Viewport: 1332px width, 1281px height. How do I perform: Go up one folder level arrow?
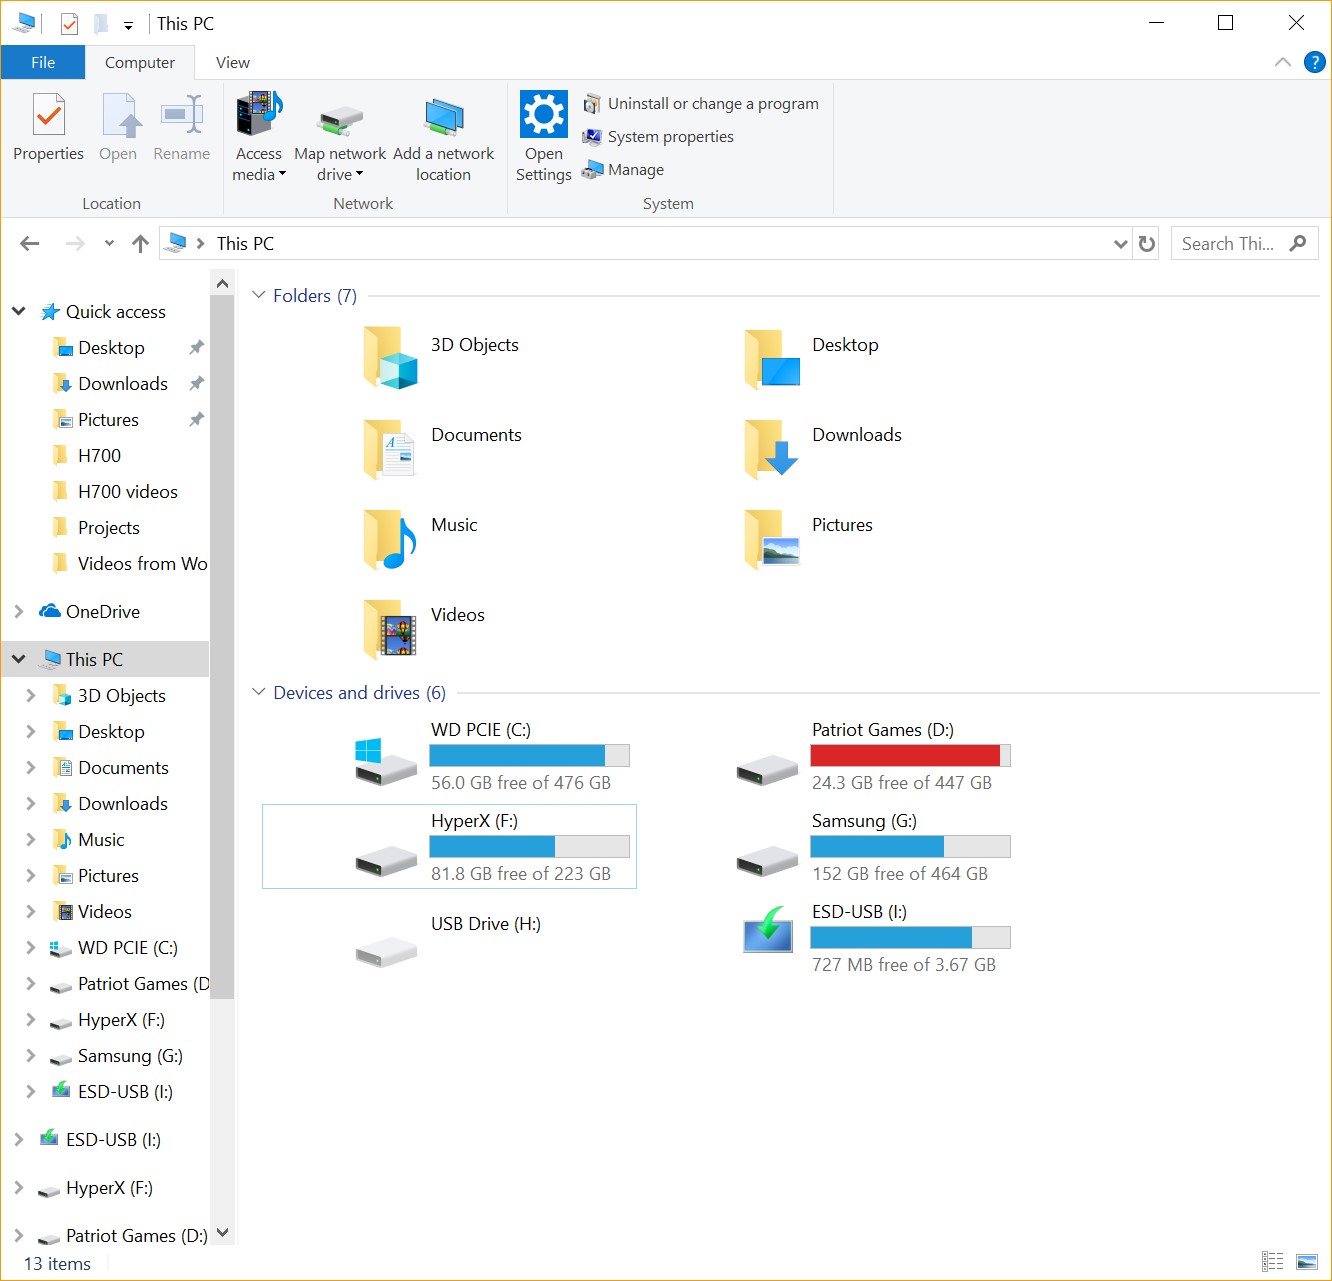click(x=140, y=244)
